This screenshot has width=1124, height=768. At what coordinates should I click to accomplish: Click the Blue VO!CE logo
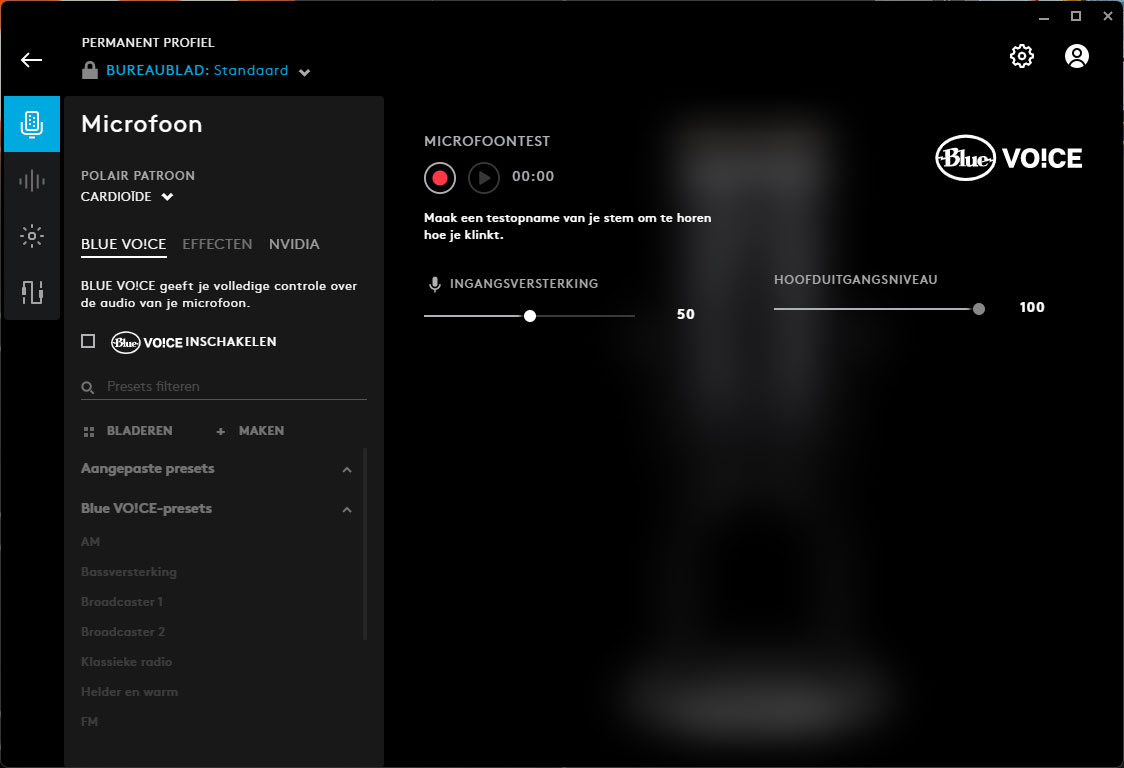(x=1009, y=158)
